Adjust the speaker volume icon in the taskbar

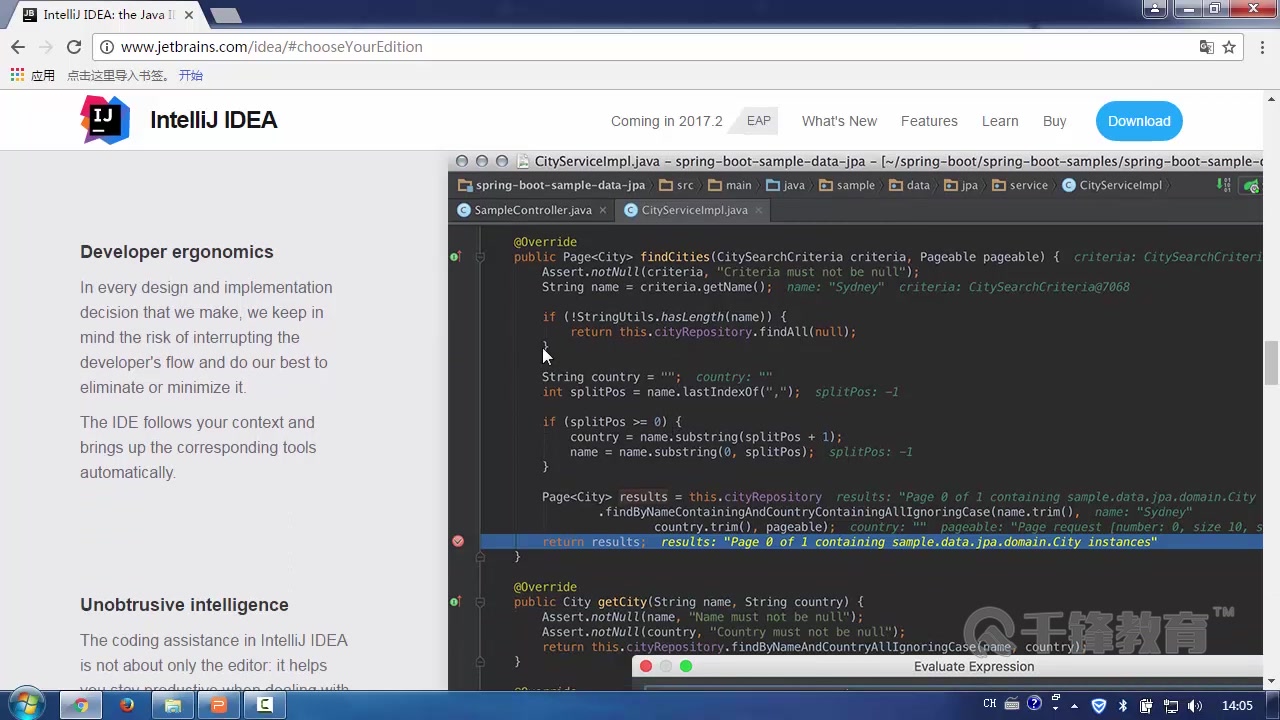click(x=1195, y=705)
